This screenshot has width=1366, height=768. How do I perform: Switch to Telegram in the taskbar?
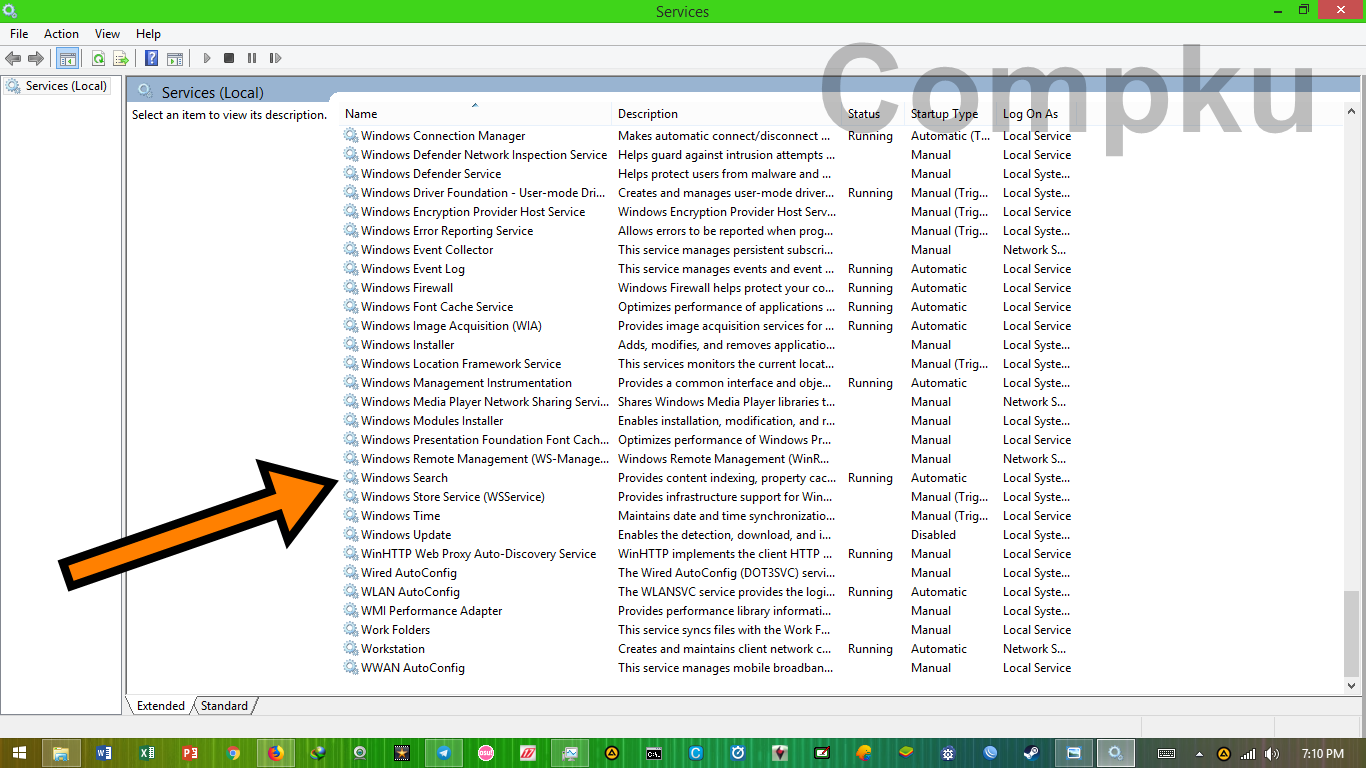click(x=444, y=753)
